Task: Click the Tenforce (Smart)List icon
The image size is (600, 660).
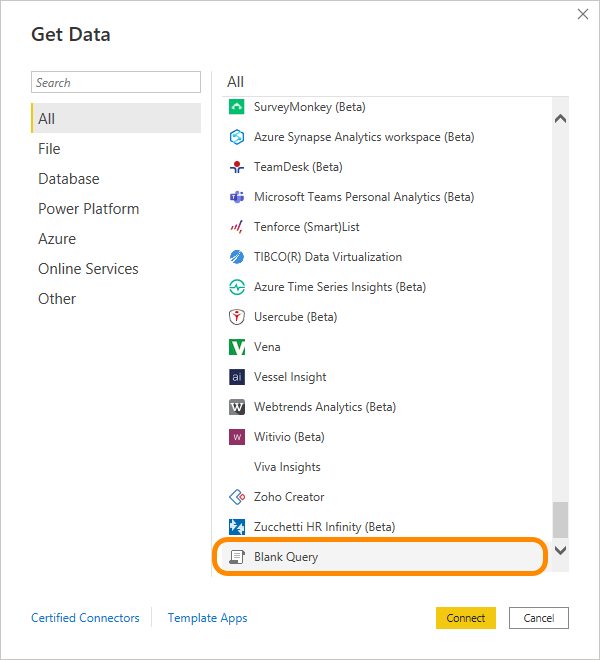Action: click(237, 227)
